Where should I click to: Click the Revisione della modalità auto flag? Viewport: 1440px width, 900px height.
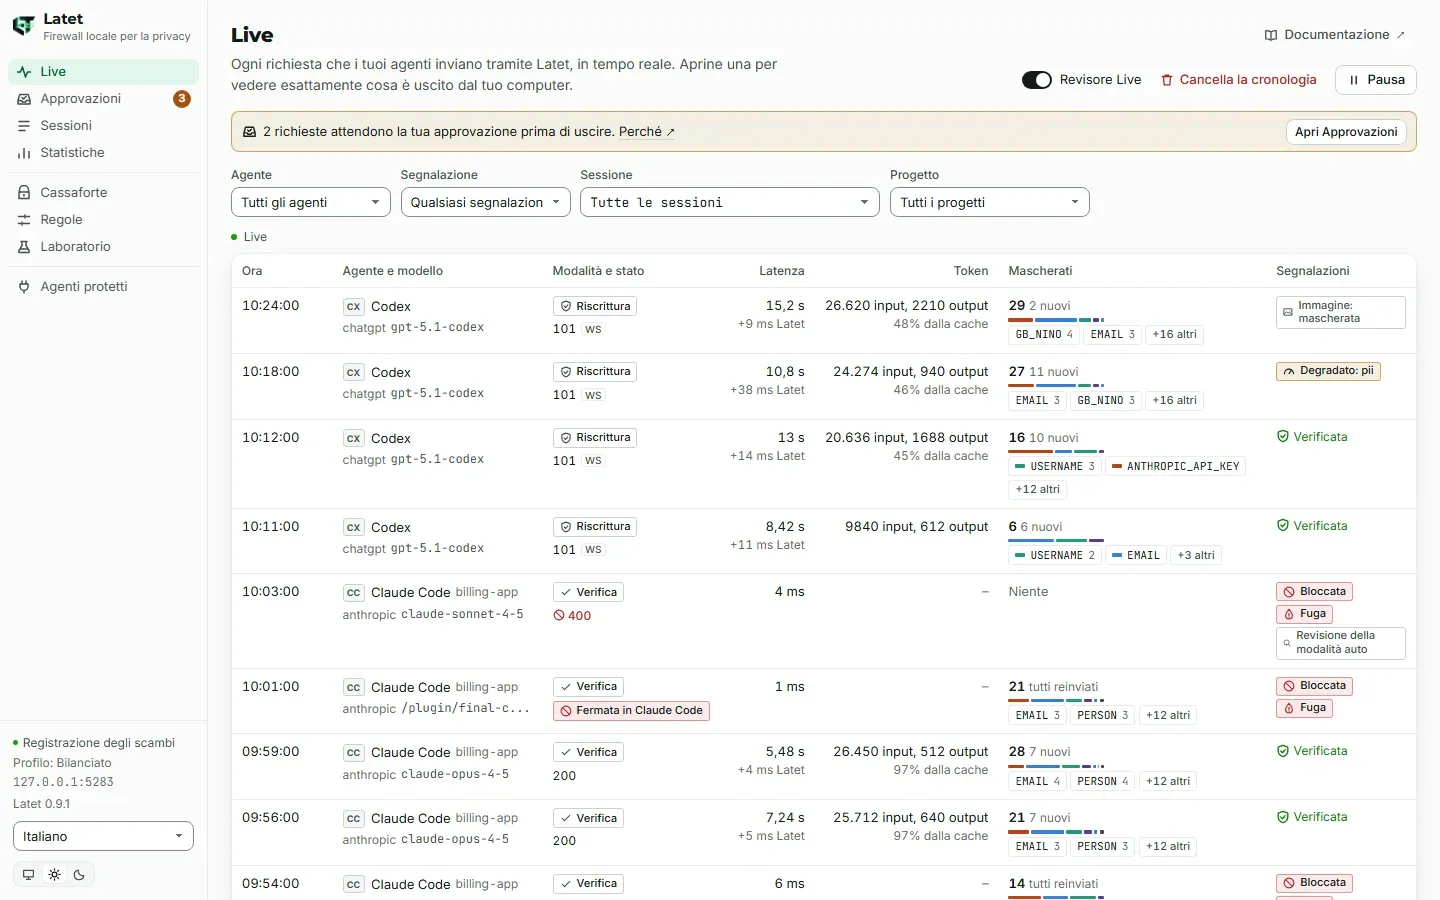click(x=1341, y=643)
